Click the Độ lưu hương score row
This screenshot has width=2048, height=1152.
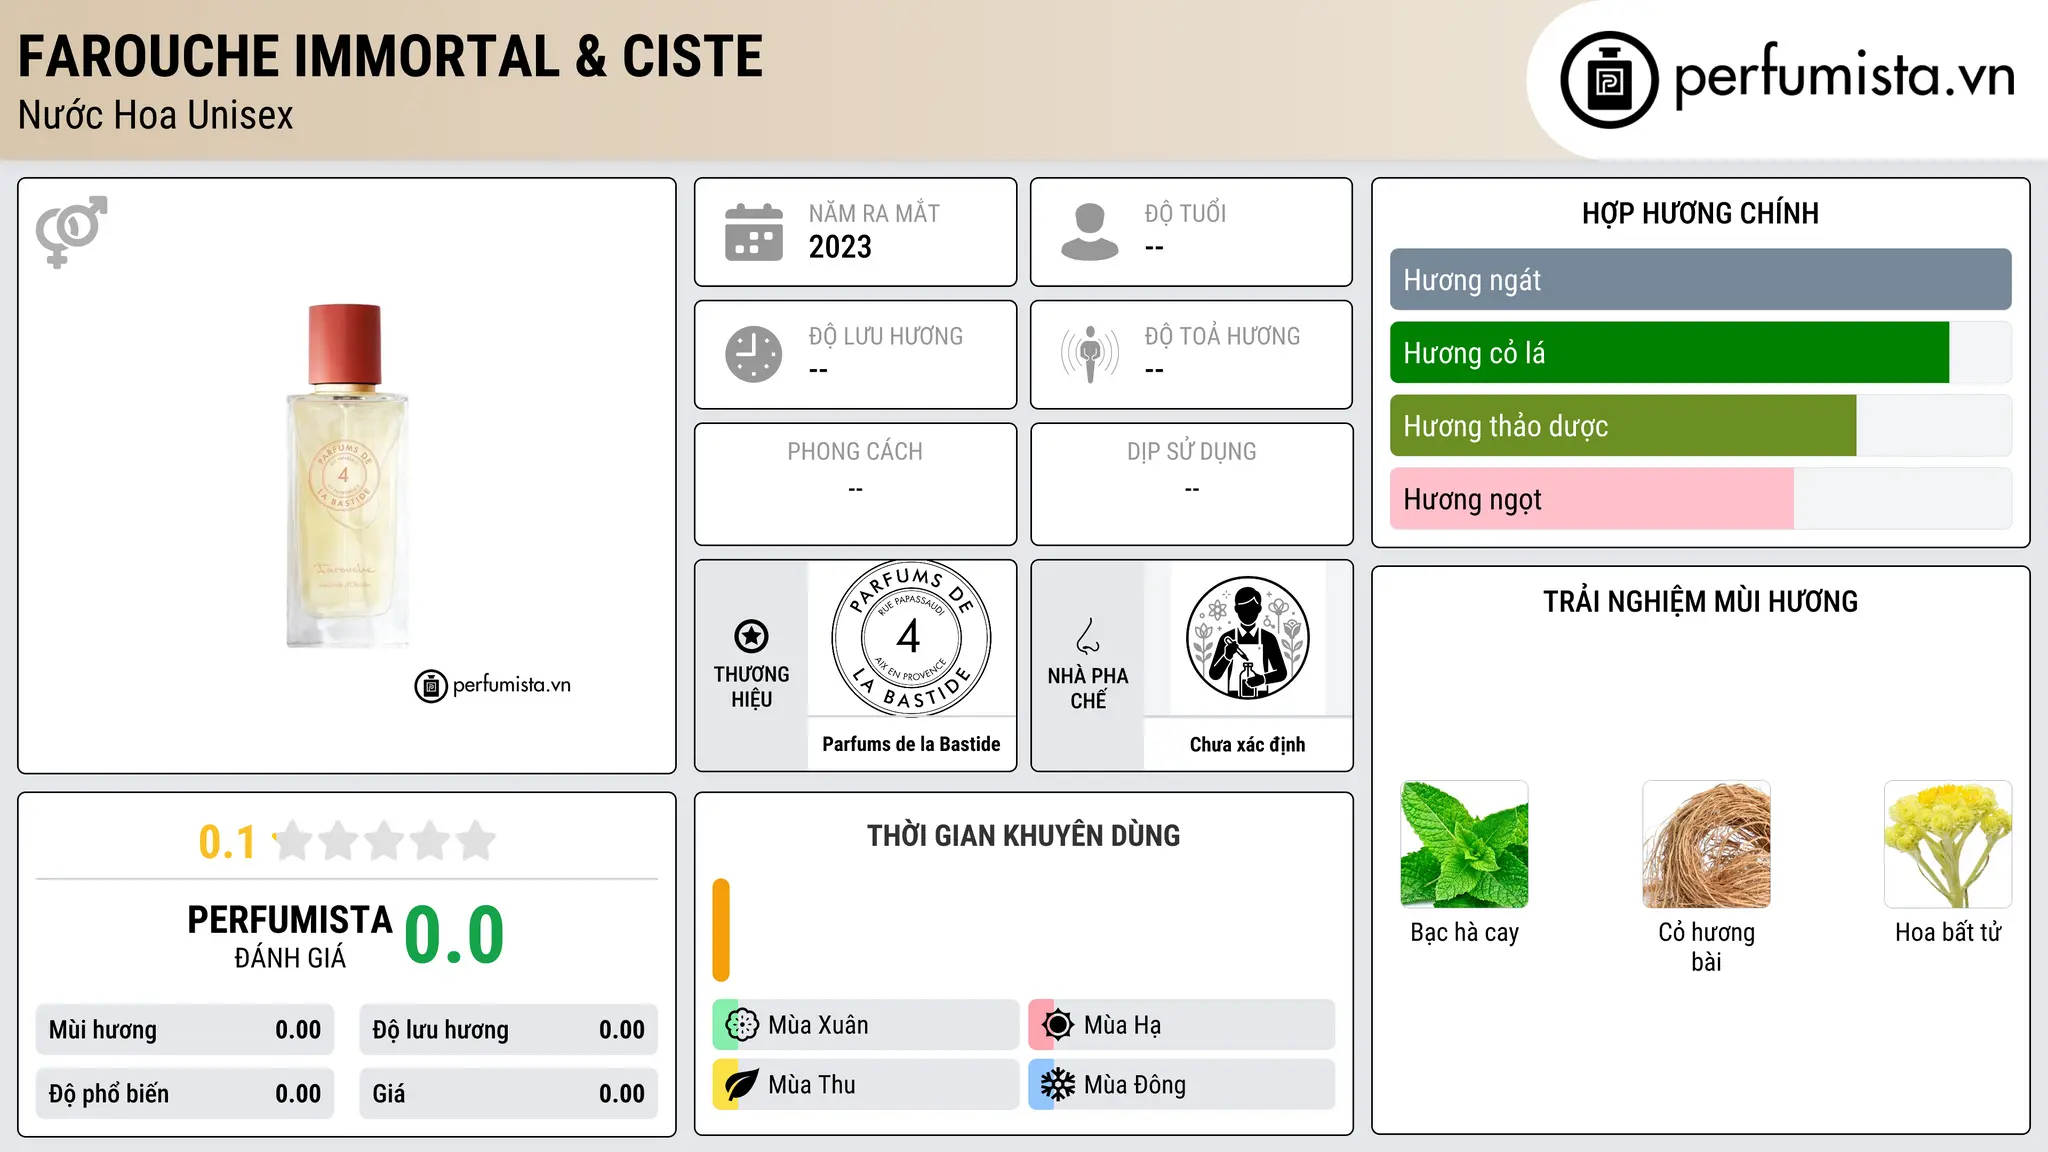pyautogui.click(x=508, y=1030)
